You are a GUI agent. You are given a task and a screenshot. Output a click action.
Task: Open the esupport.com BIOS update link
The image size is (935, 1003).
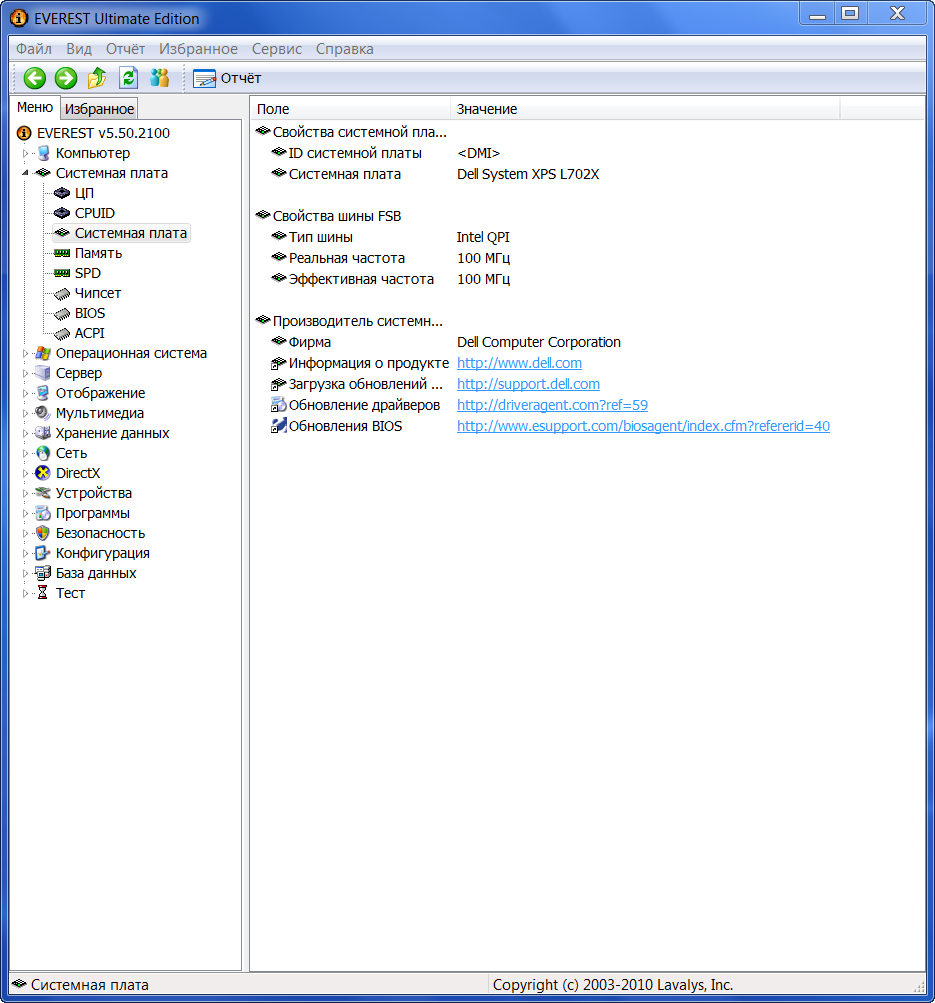tap(643, 426)
